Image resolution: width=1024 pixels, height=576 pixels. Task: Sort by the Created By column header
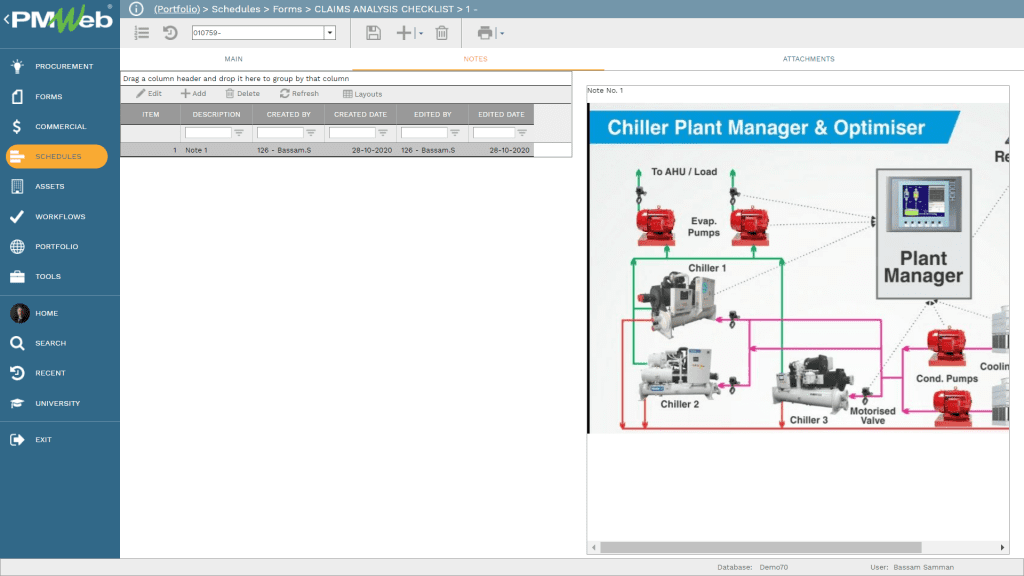[289, 114]
